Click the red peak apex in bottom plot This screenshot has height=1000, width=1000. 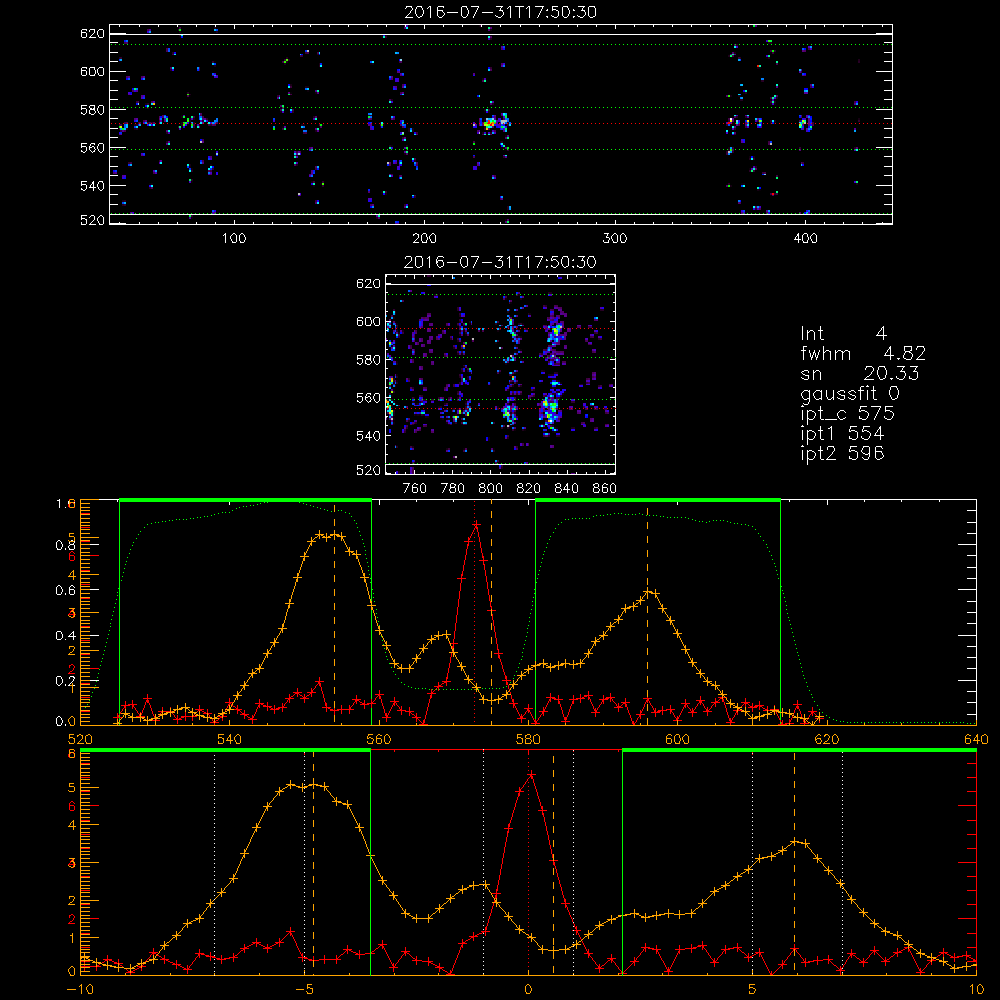[x=531, y=774]
